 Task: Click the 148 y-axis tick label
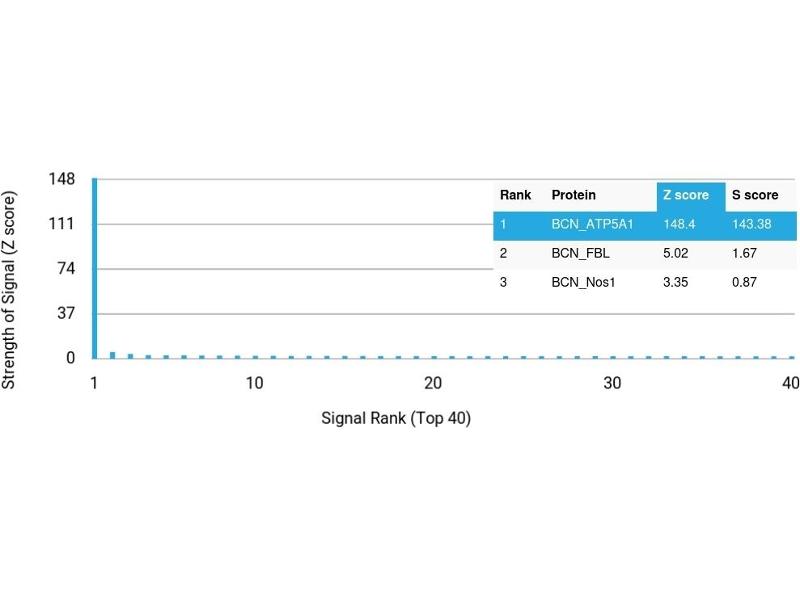point(61,179)
